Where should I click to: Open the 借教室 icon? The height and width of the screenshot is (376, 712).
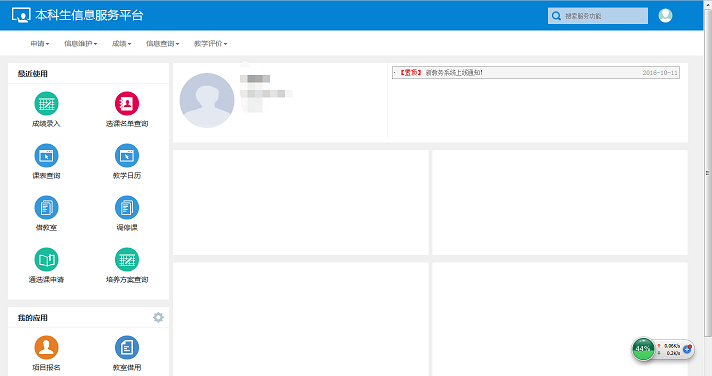tap(46, 208)
